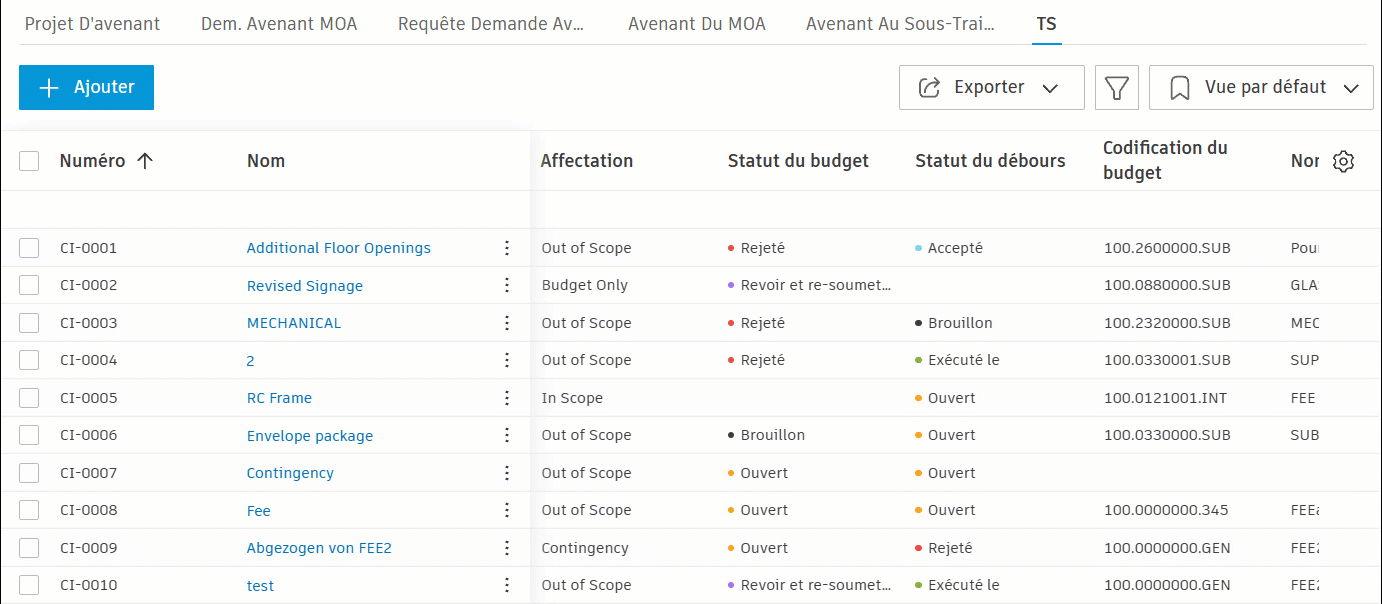Open row actions menu for CI-0001

[x=507, y=248]
